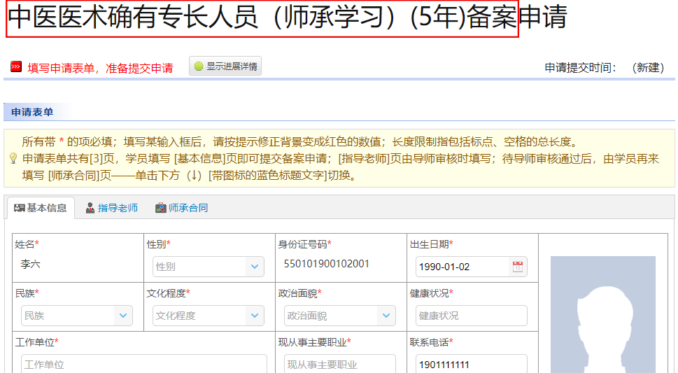
Task: Expand the 政治面貌 dropdown
Action: point(386,316)
